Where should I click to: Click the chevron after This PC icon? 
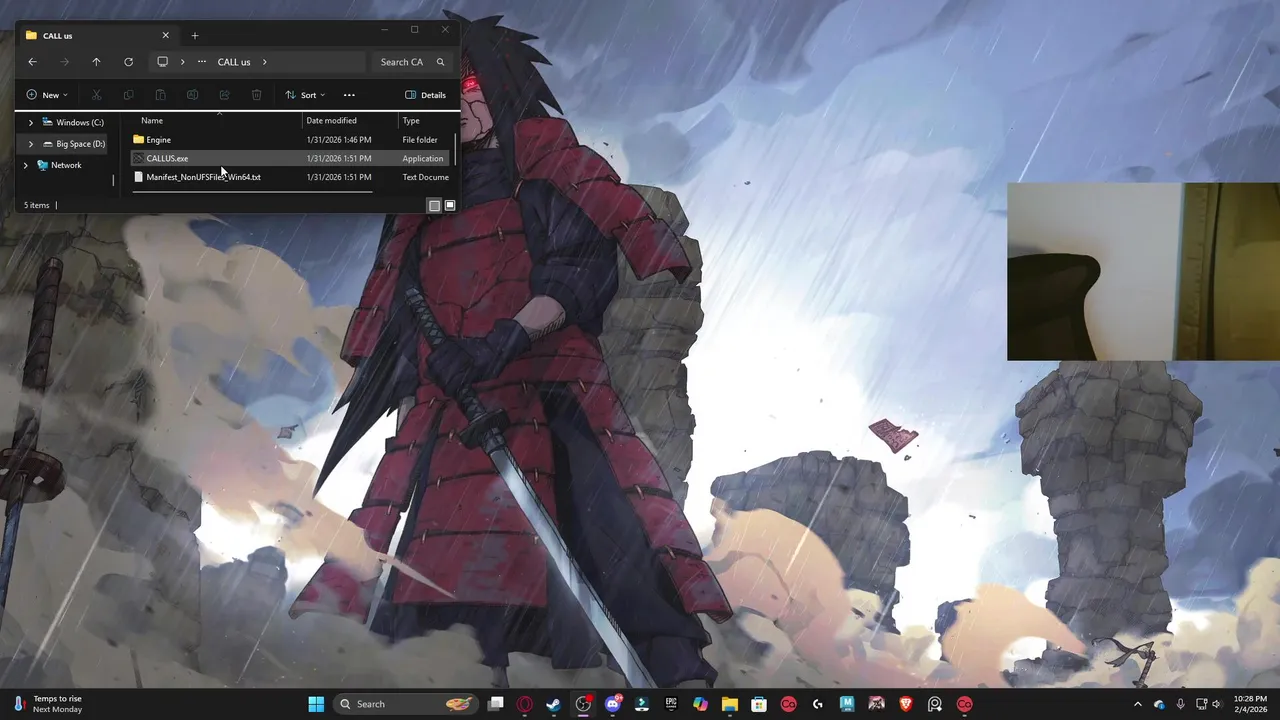click(x=182, y=62)
